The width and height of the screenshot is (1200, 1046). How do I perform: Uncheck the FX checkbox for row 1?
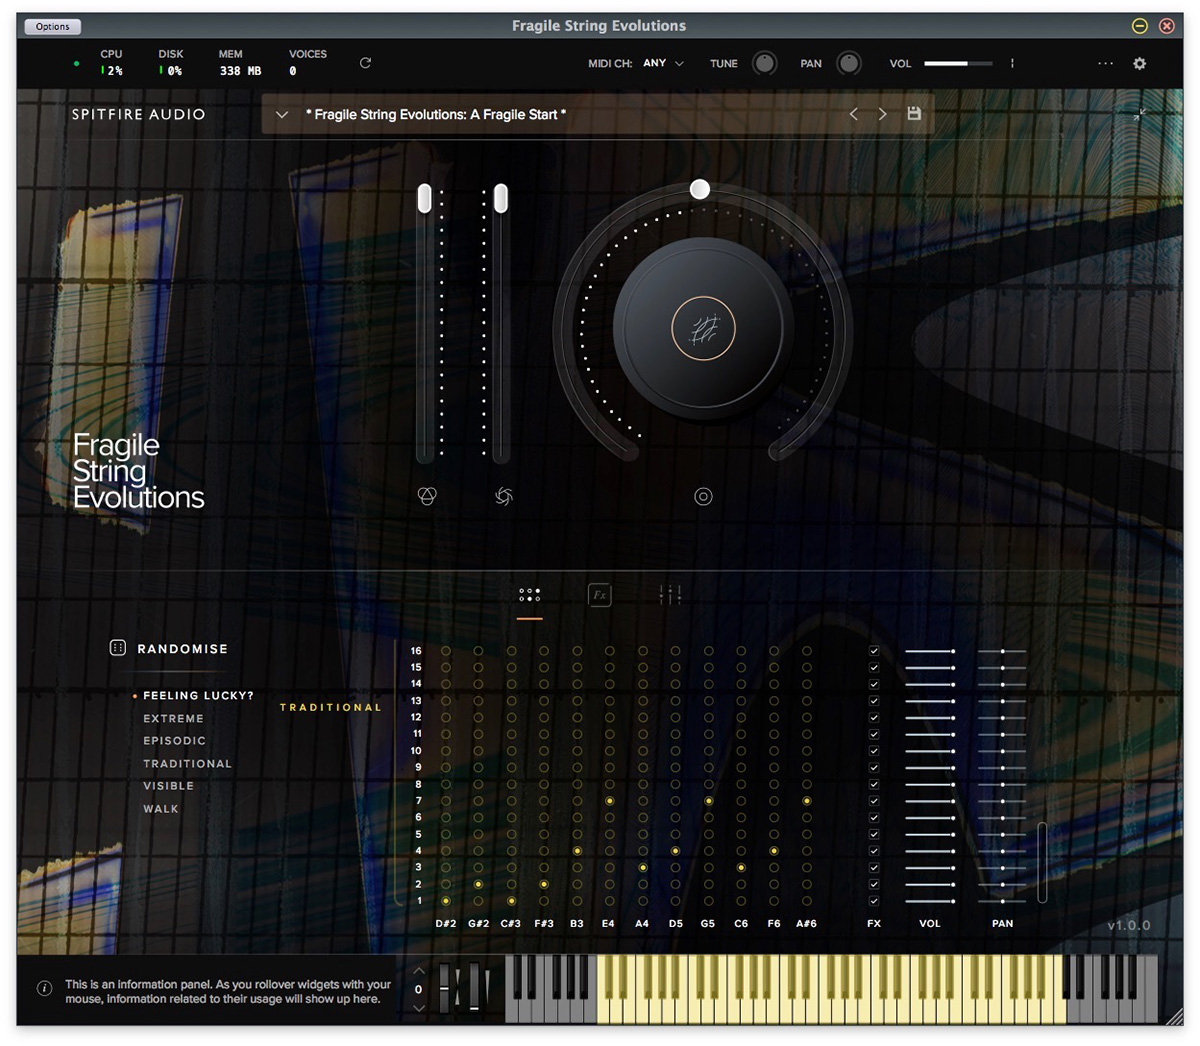(873, 900)
